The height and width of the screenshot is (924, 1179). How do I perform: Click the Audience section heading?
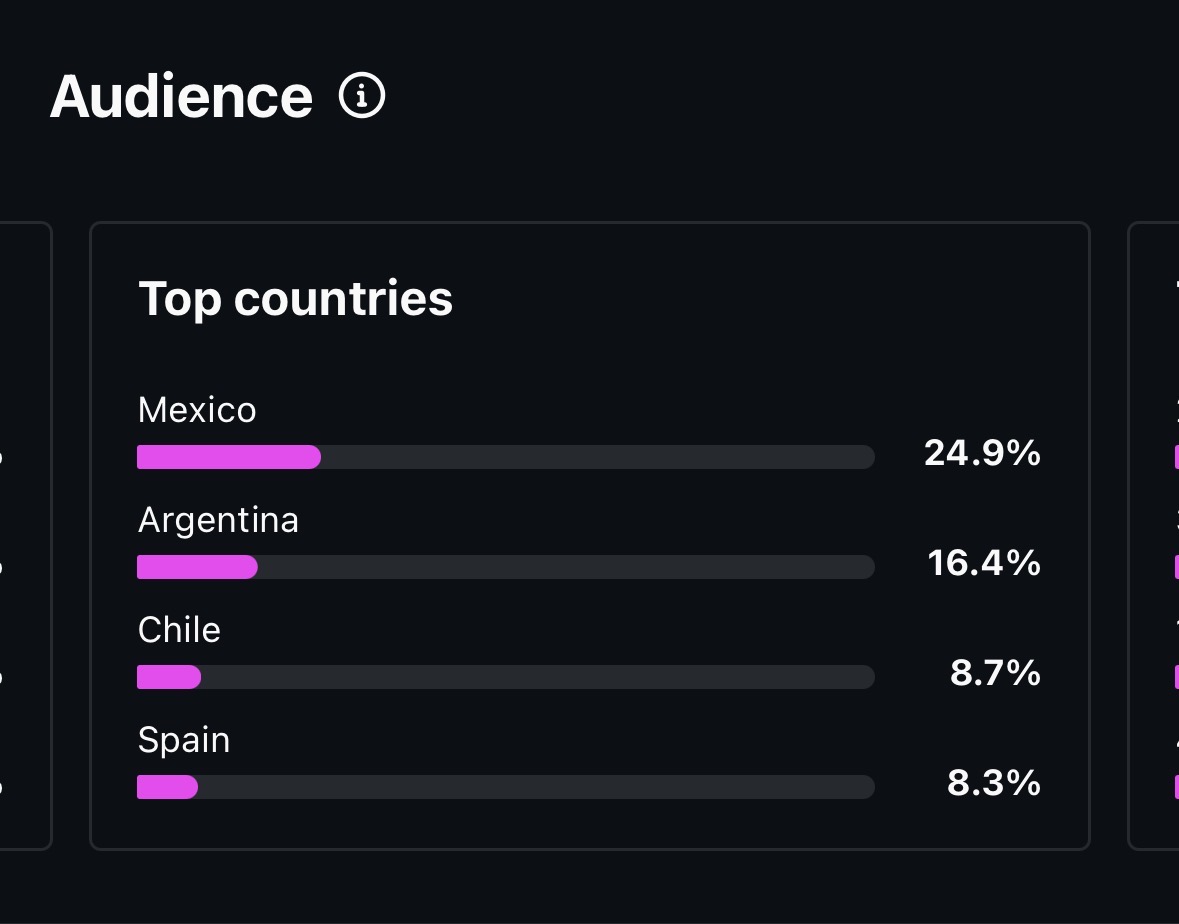tap(181, 96)
